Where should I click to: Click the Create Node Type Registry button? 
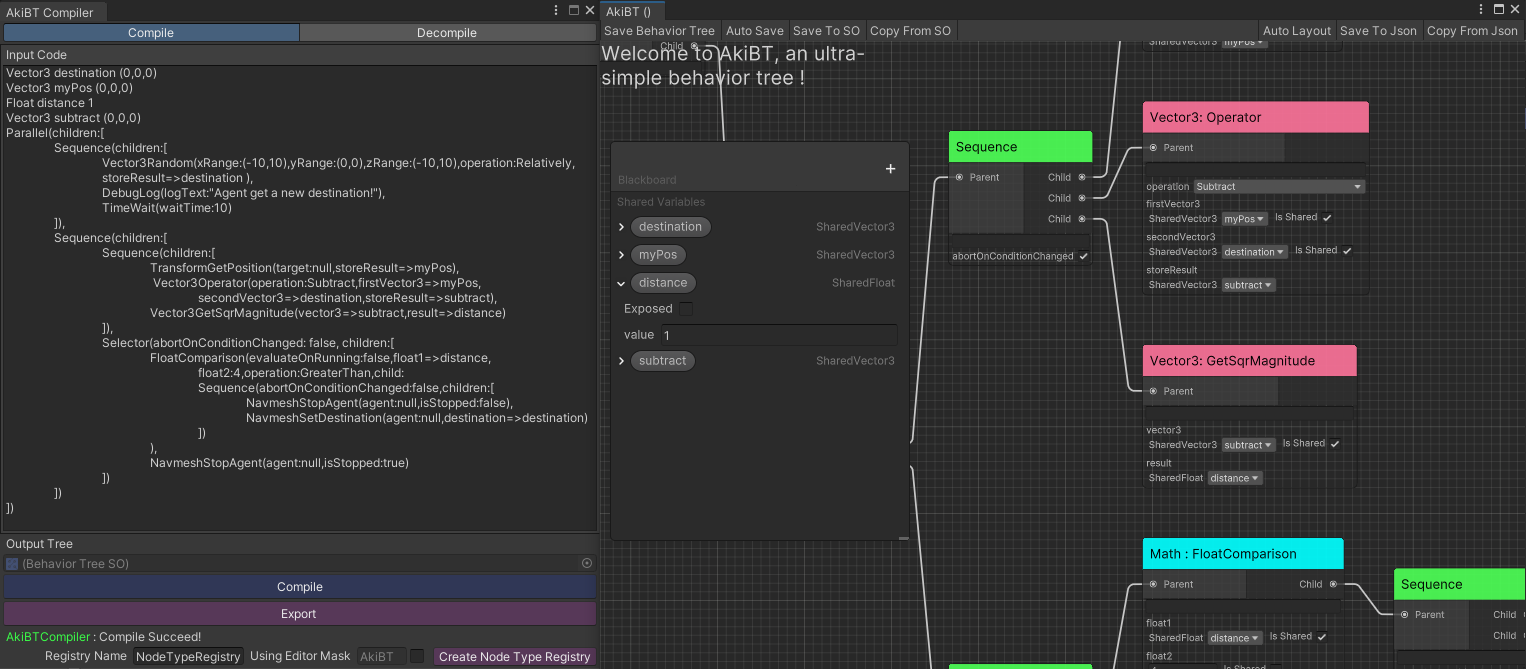[x=514, y=657]
